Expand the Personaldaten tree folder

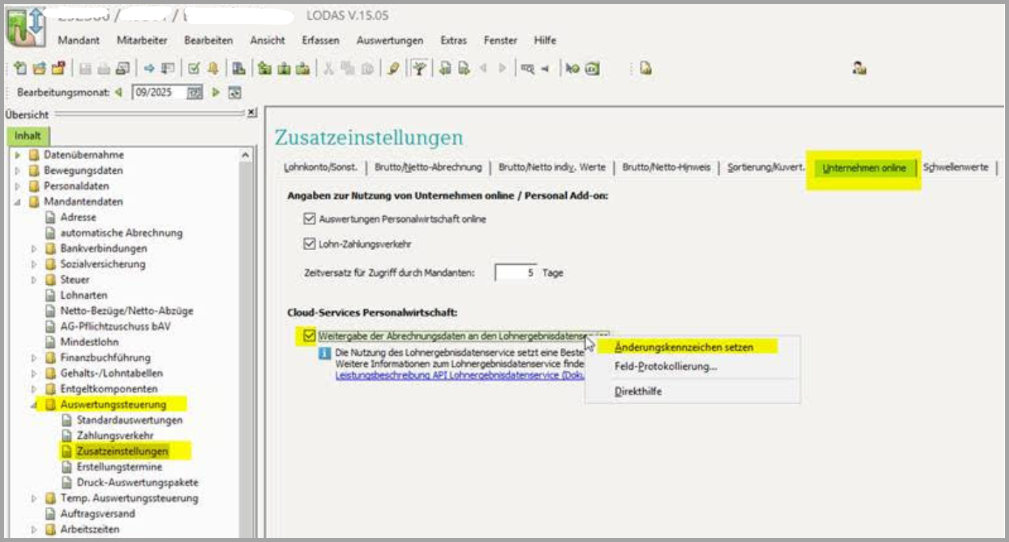(19, 186)
